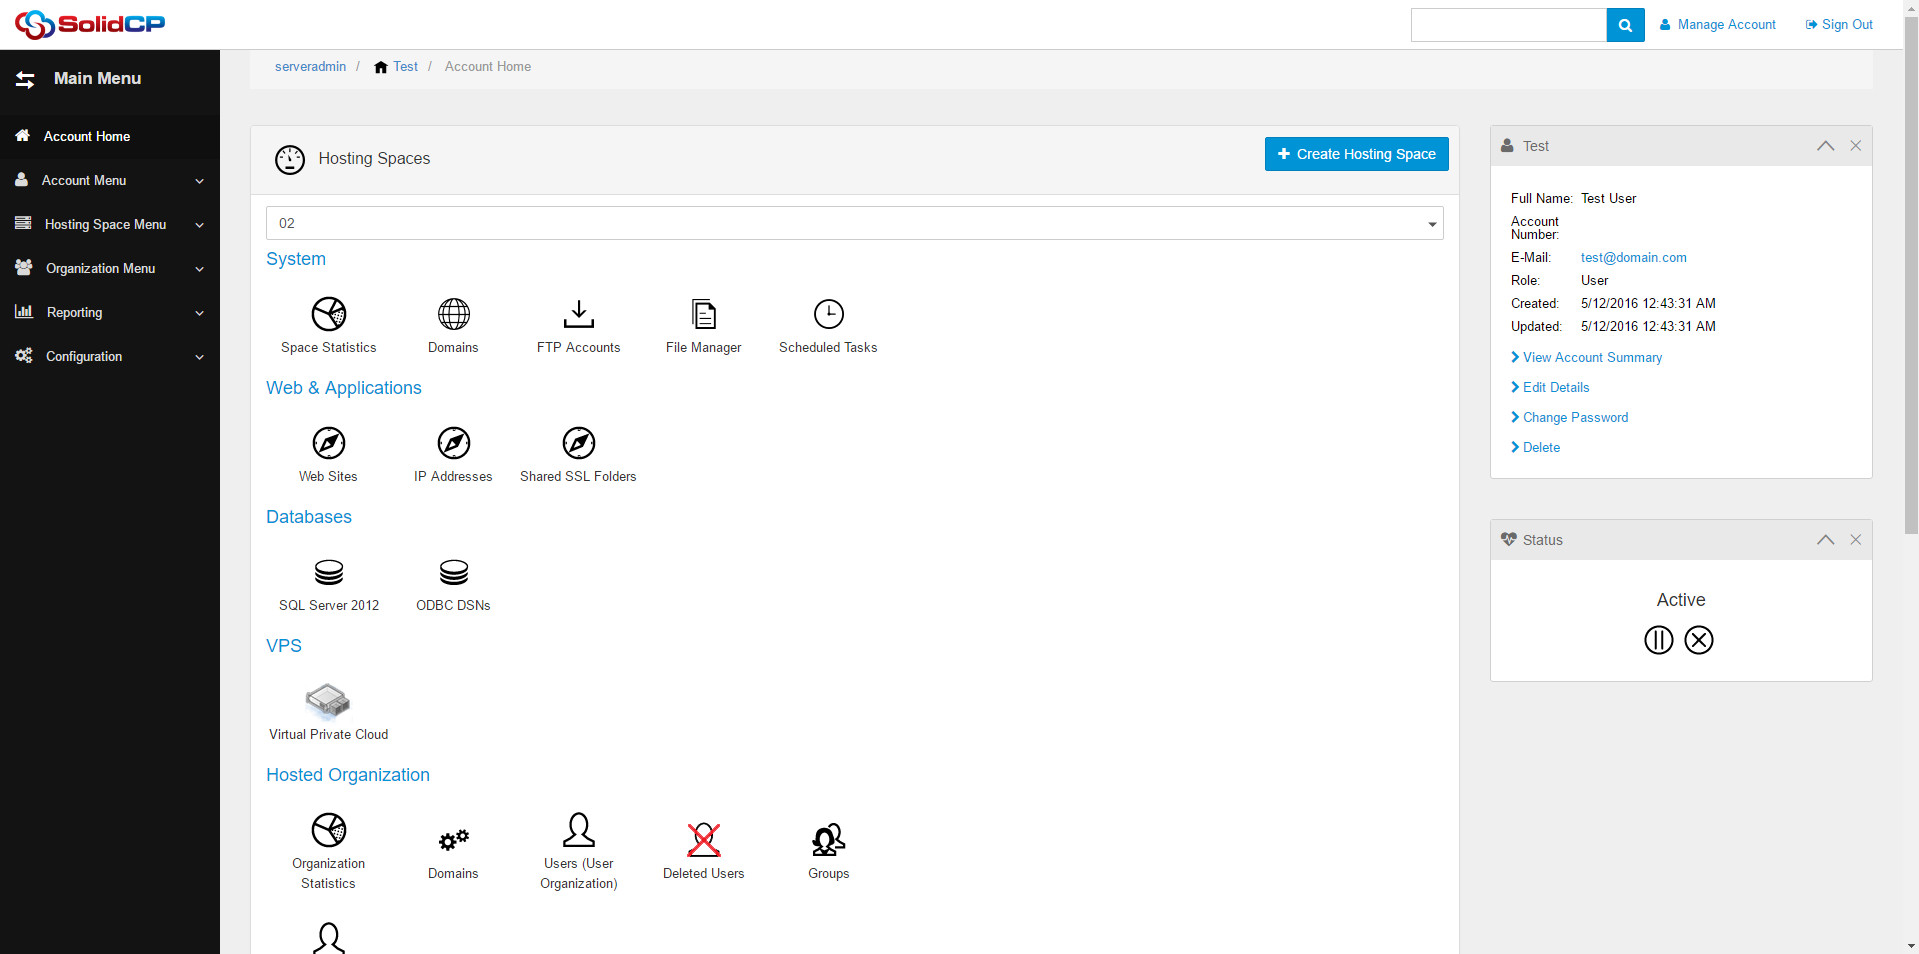The width and height of the screenshot is (1919, 954).
Task: Click the home icon in breadcrumb
Action: pyautogui.click(x=380, y=67)
